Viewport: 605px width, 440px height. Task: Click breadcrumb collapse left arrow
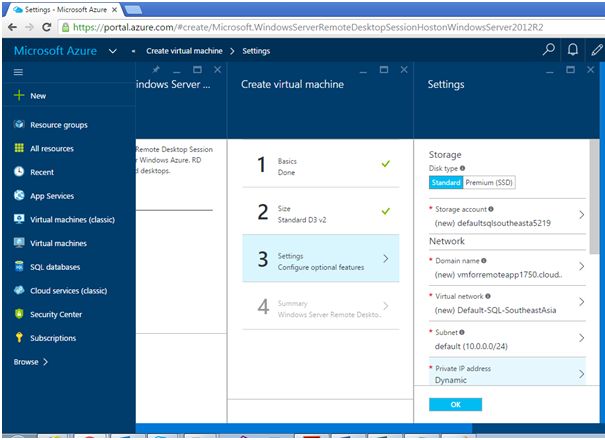133,51
